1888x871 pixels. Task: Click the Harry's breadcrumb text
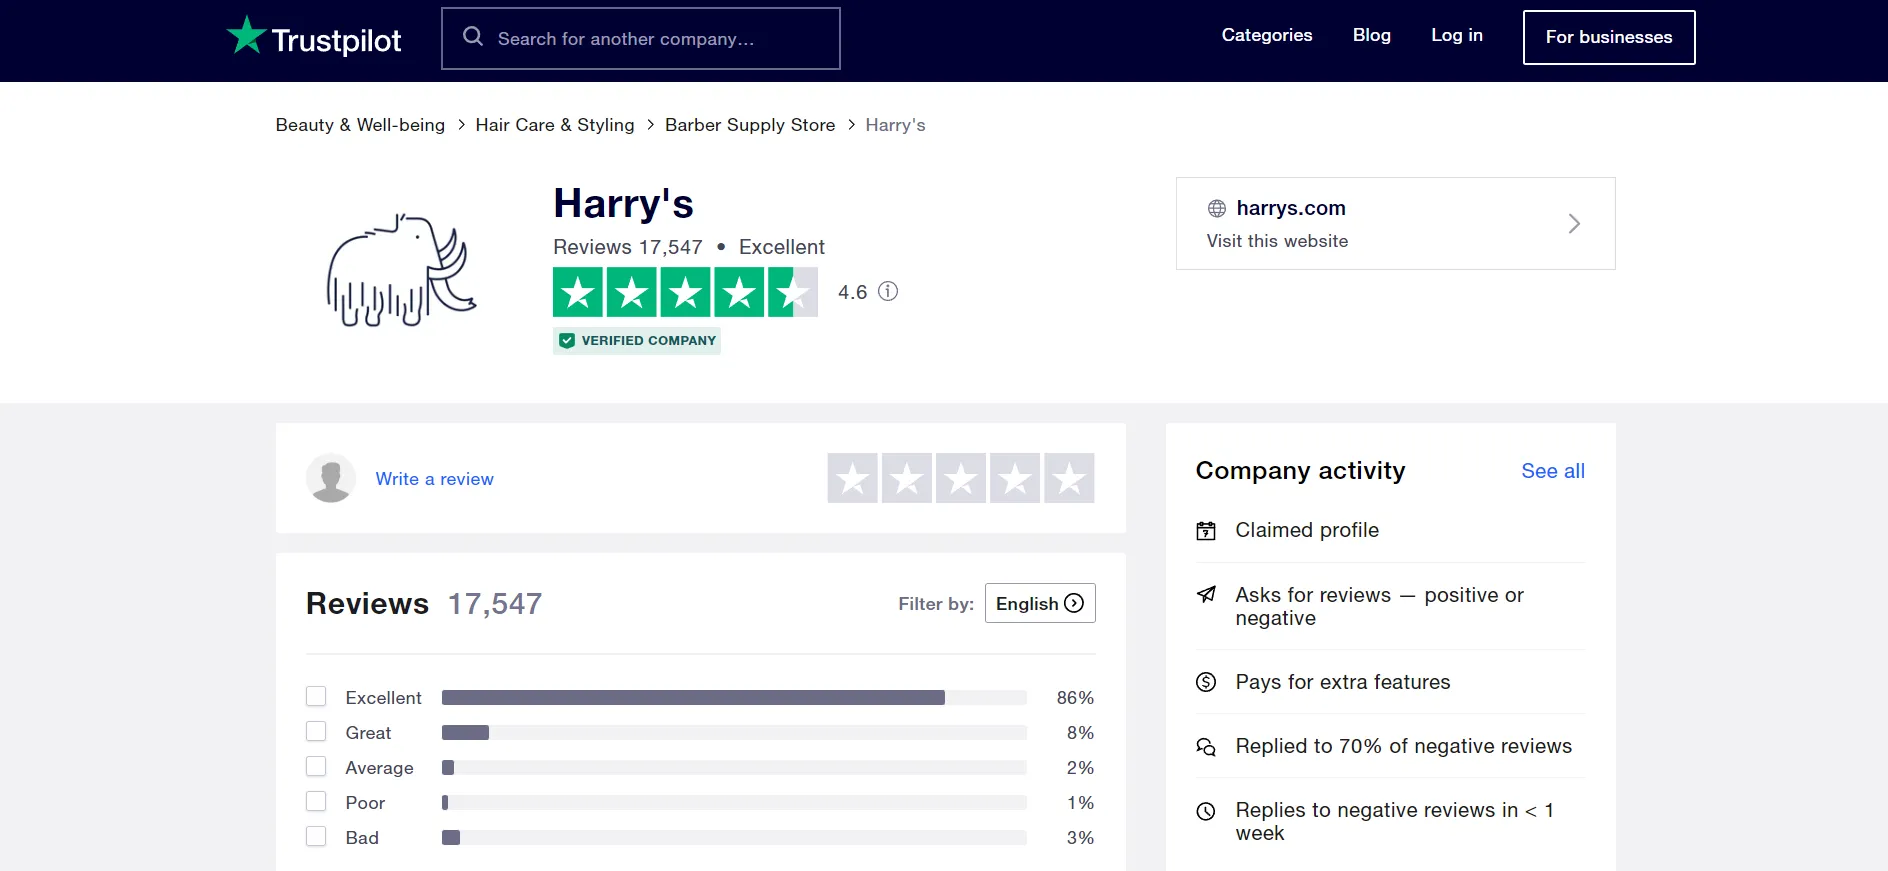[x=895, y=125]
